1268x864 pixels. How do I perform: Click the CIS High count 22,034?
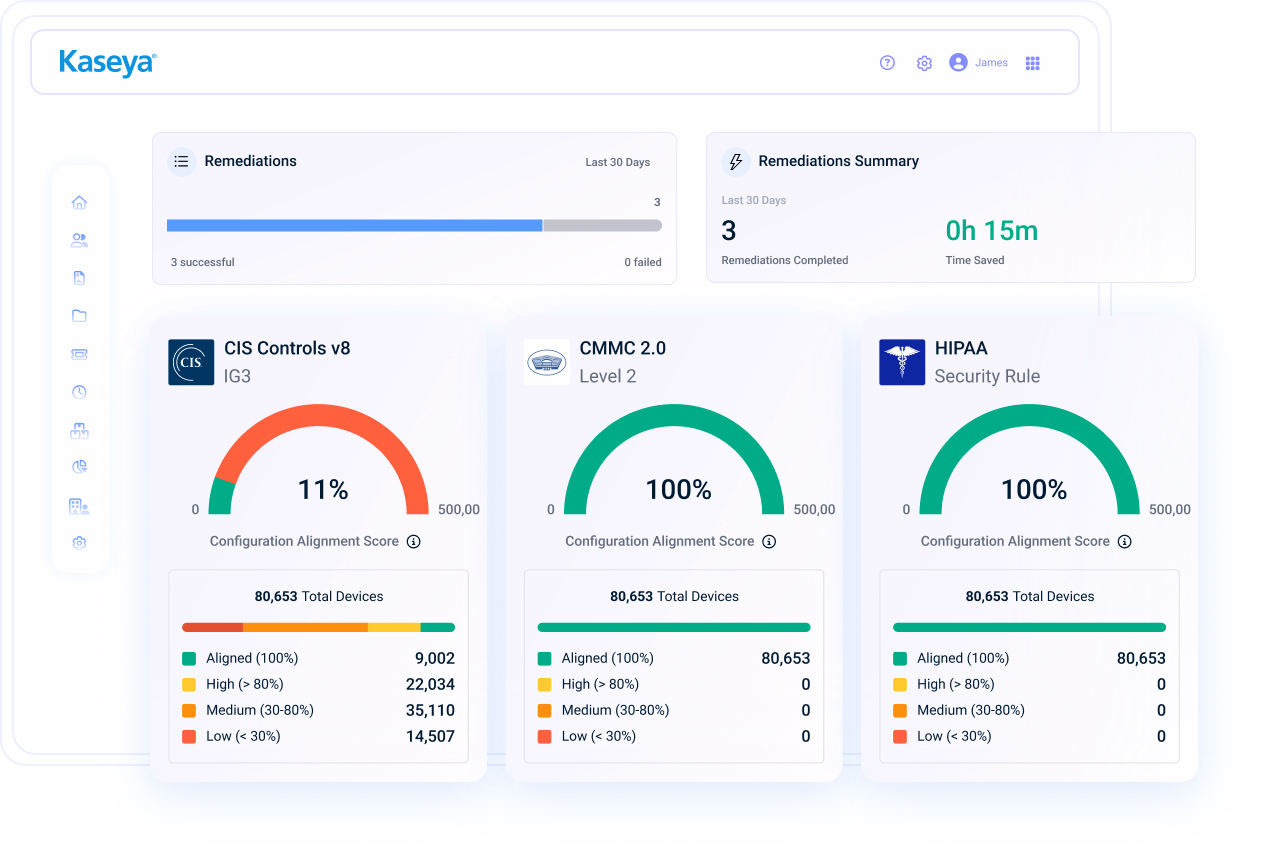[x=430, y=685]
